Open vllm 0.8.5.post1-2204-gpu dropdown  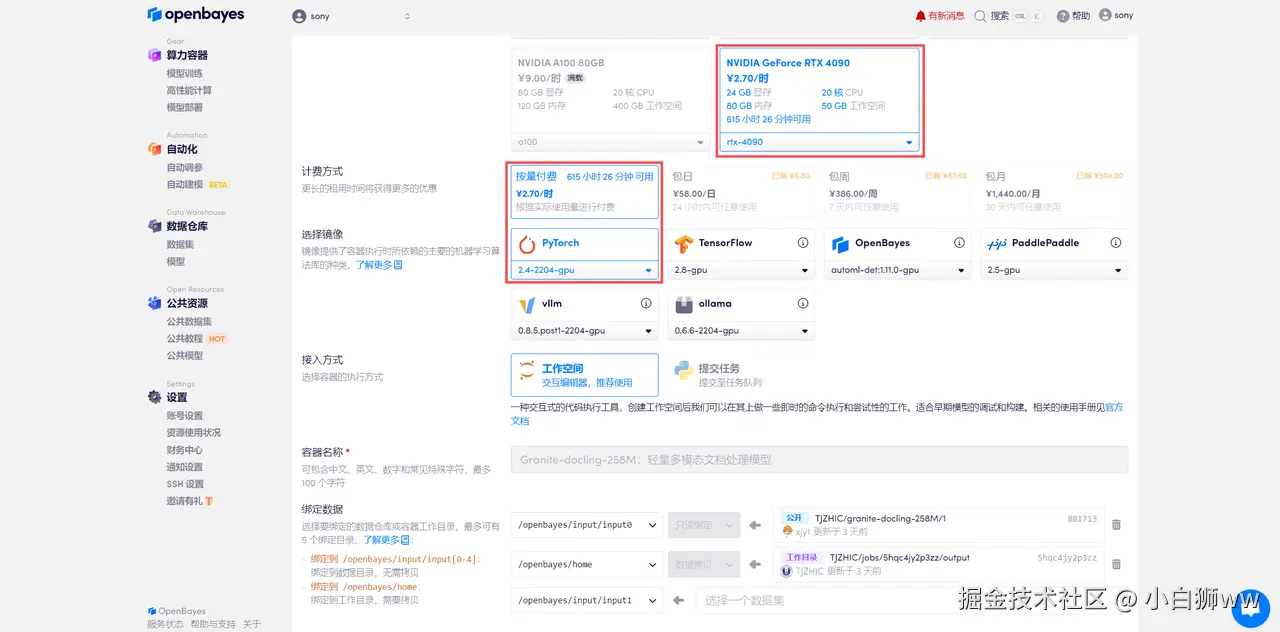click(585, 330)
